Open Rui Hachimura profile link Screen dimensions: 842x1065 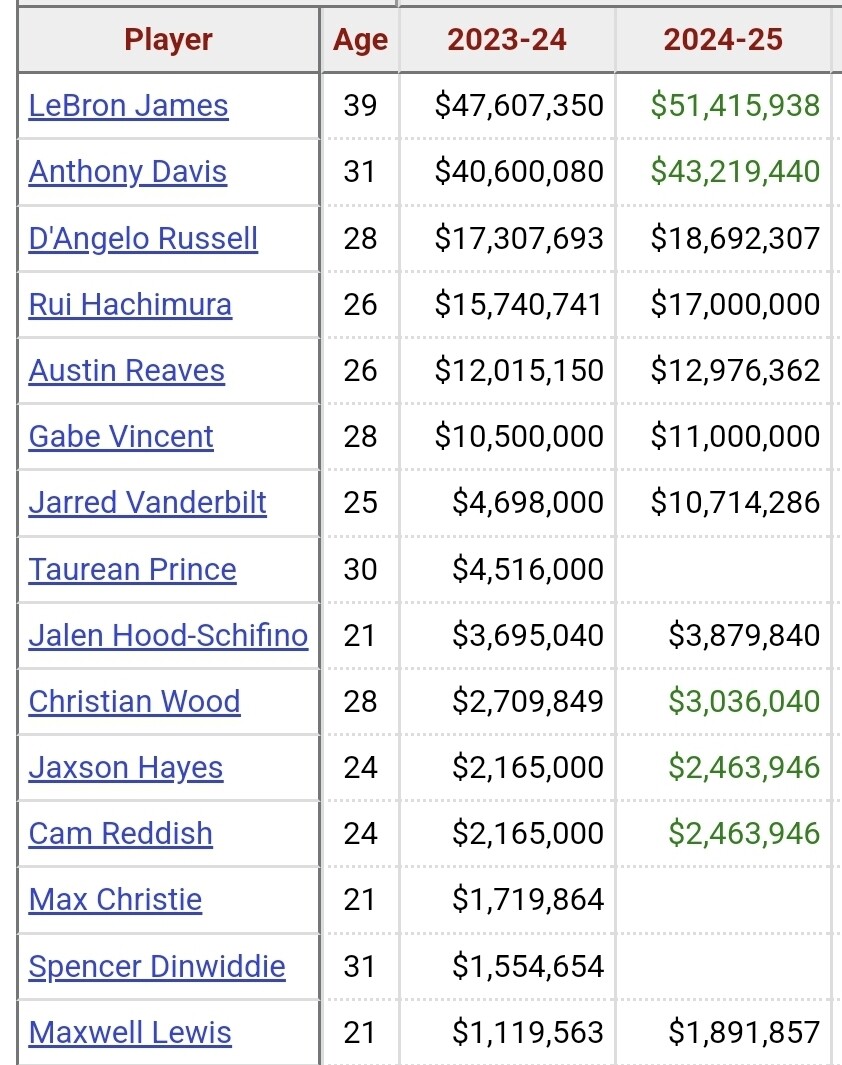[x=130, y=304]
